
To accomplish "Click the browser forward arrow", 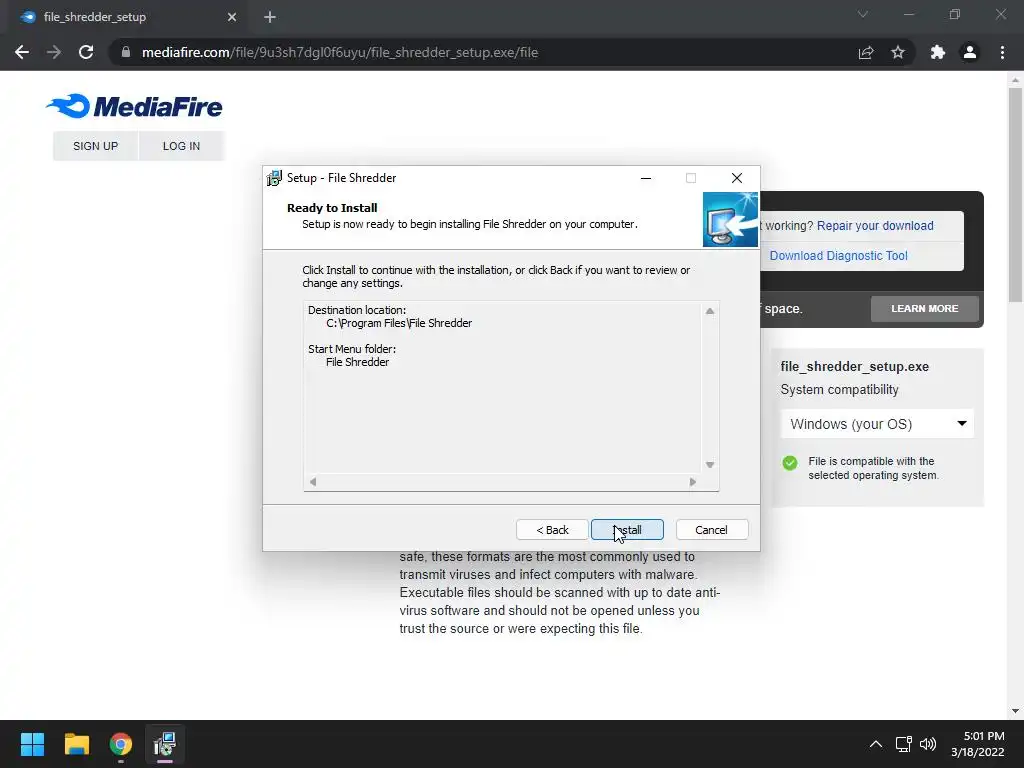I will [54, 52].
